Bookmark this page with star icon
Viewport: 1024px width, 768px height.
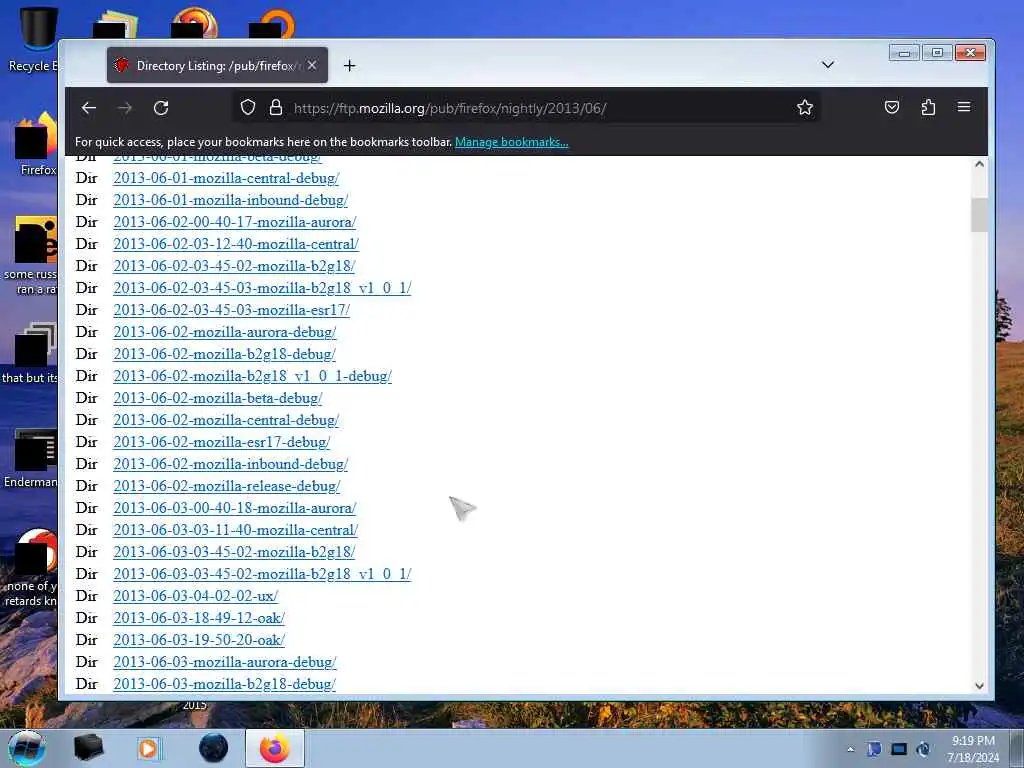coord(805,107)
